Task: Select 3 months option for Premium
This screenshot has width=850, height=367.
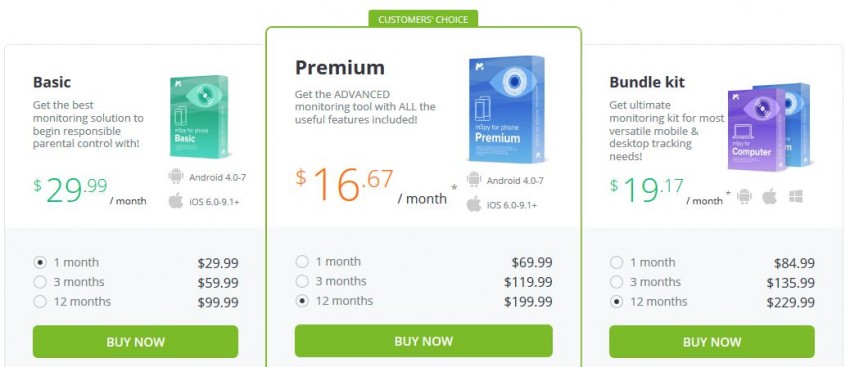Action: click(302, 281)
